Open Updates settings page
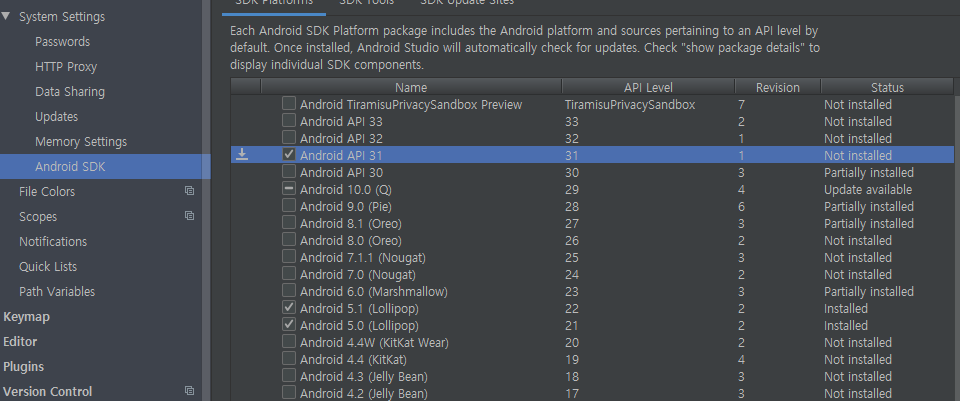This screenshot has height=401, width=960. point(56,116)
